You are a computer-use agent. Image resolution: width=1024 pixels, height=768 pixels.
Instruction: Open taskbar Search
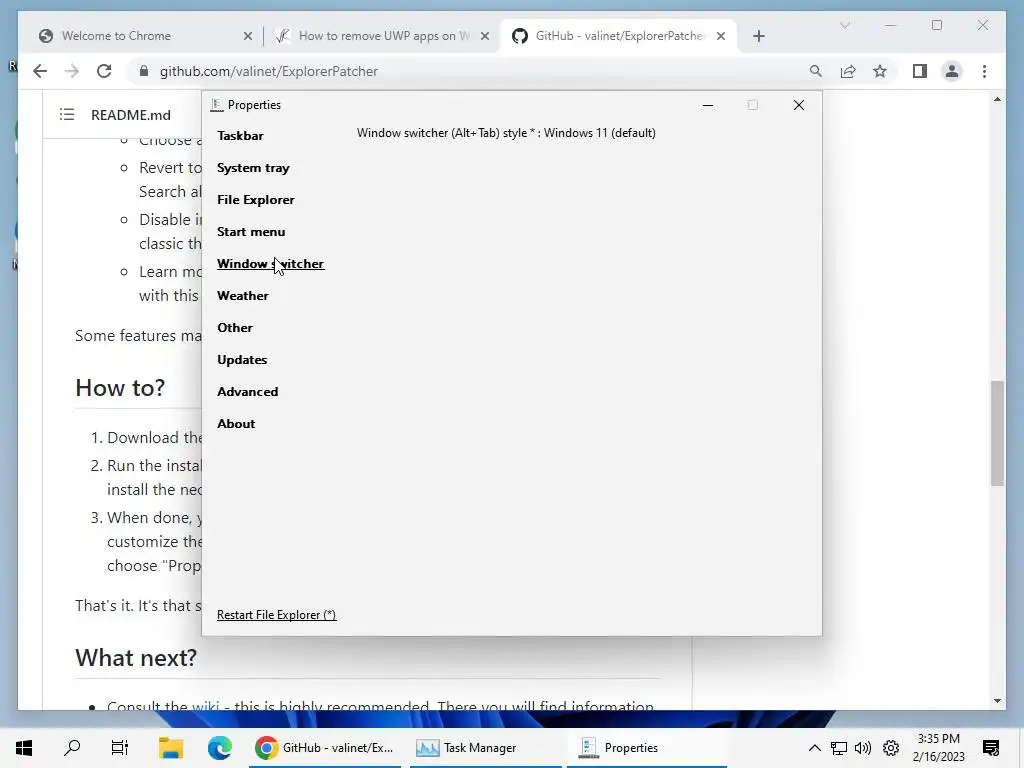72,748
